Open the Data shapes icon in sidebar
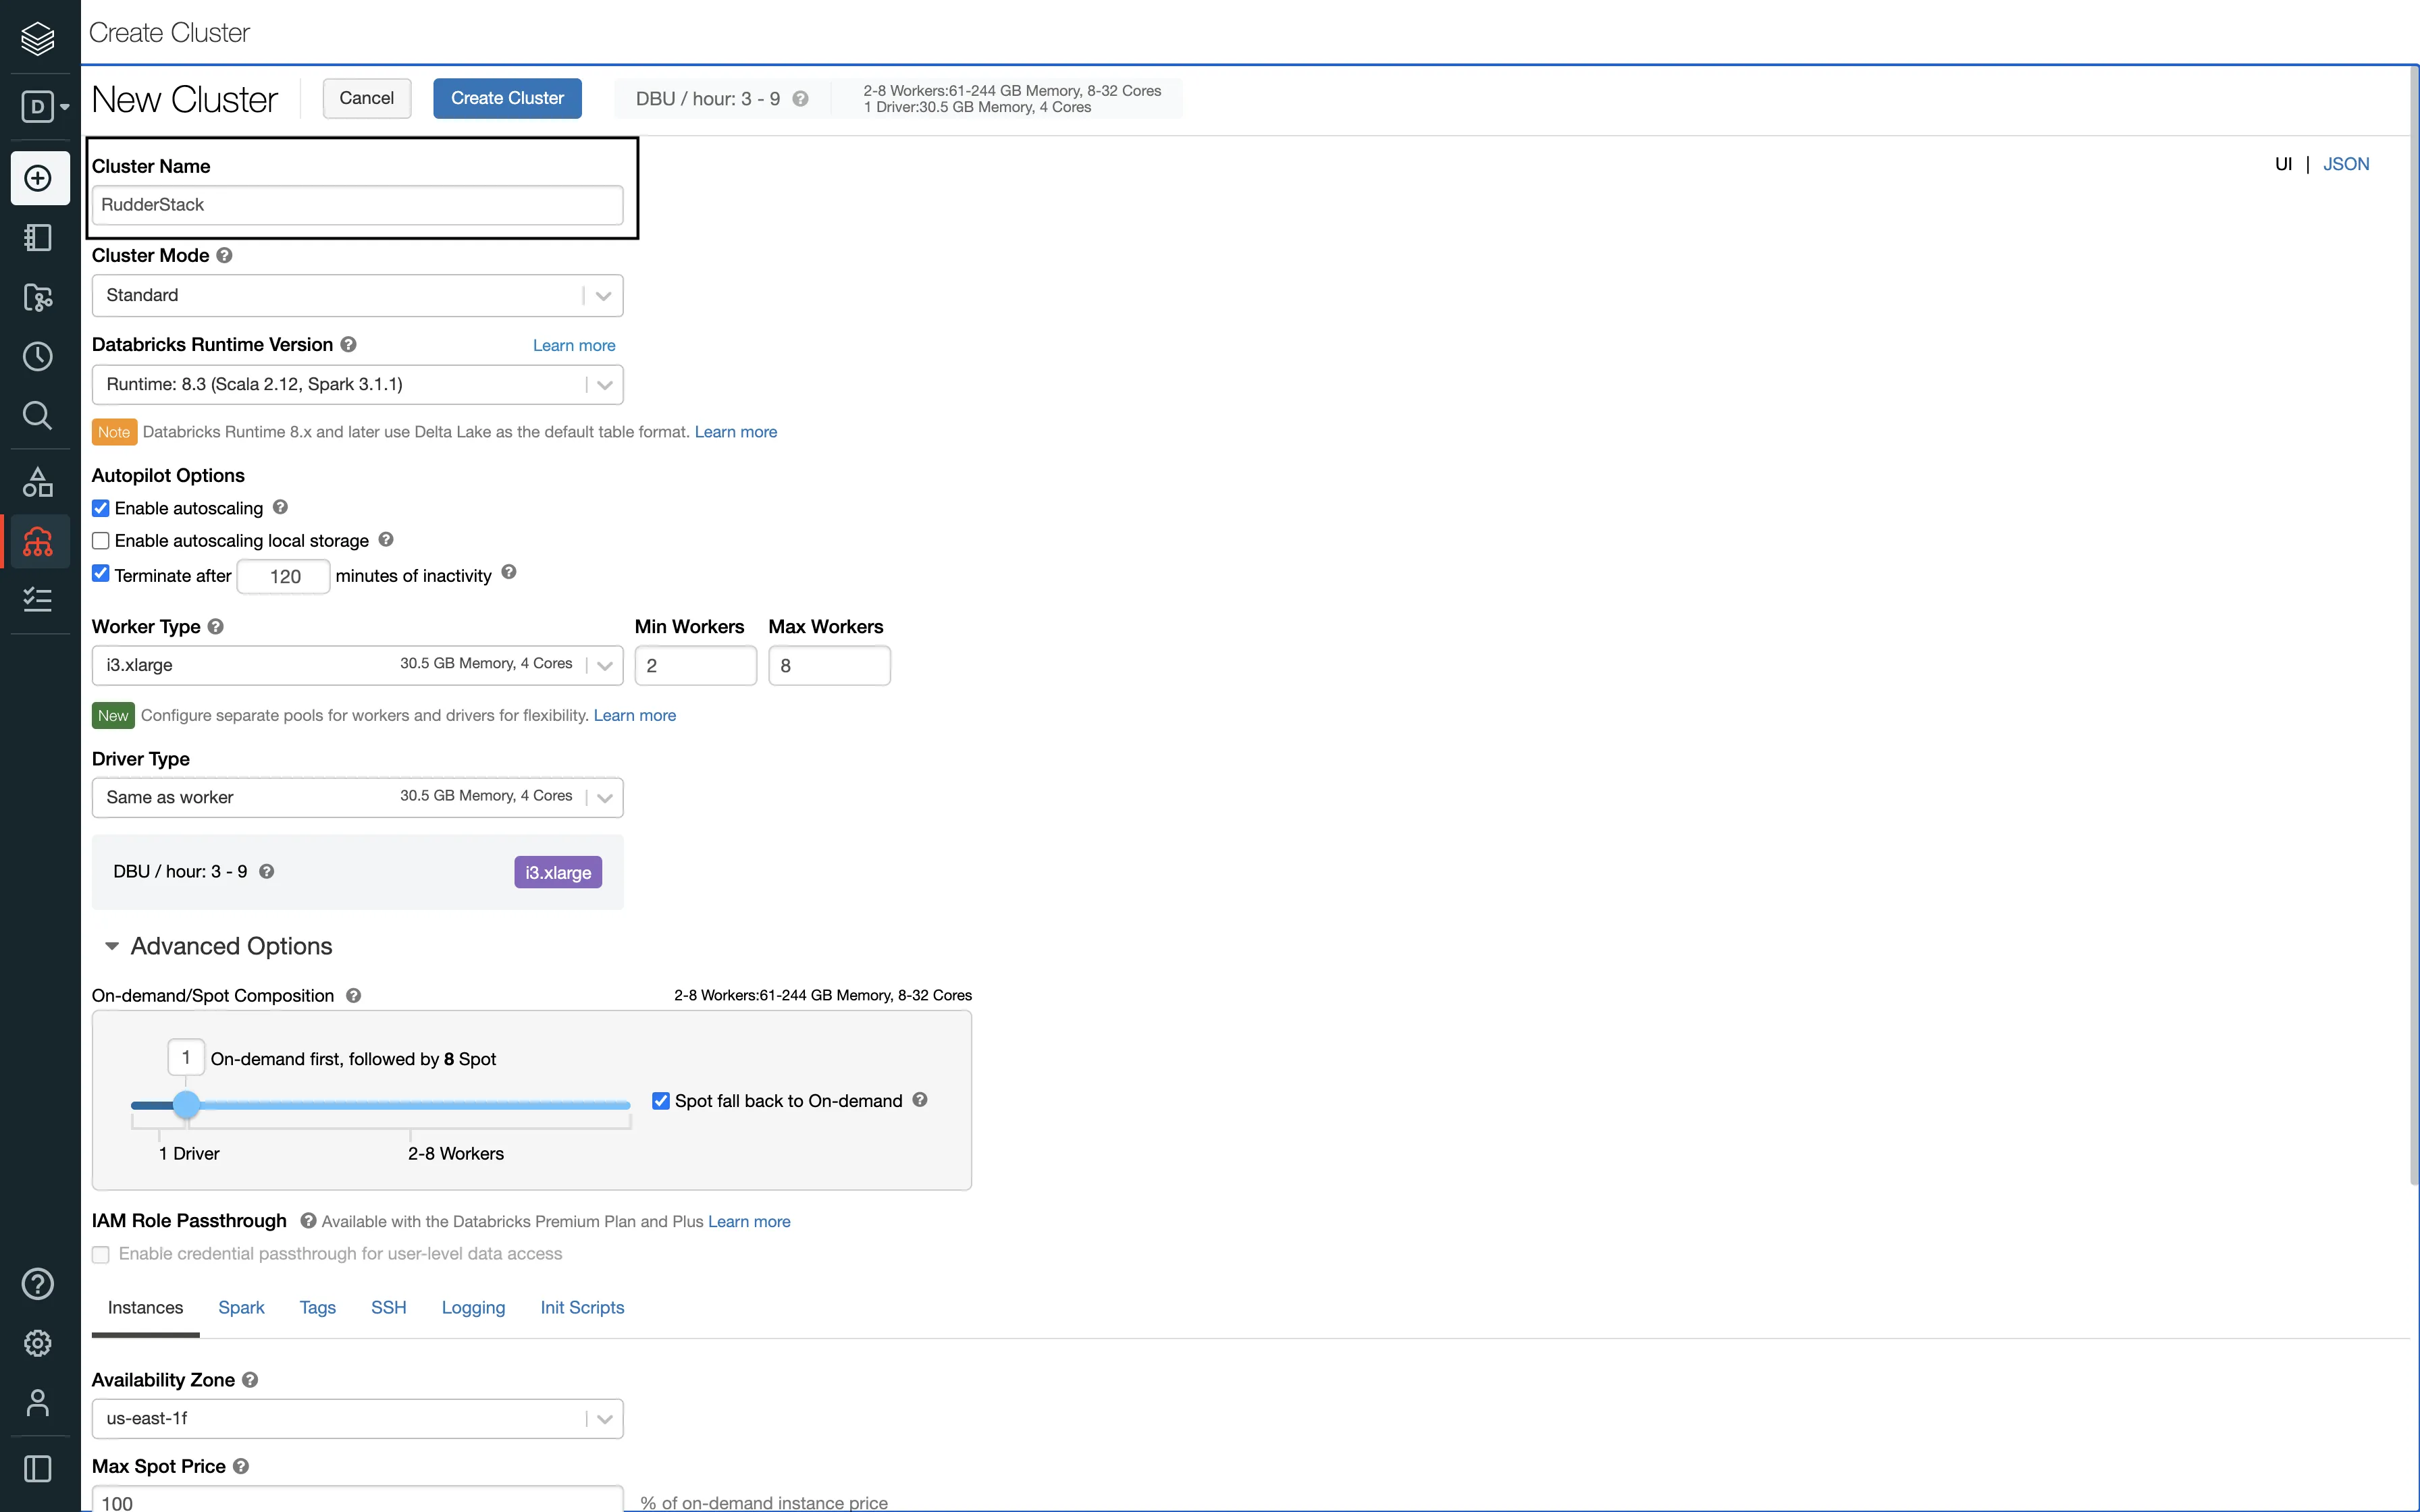 (38, 482)
